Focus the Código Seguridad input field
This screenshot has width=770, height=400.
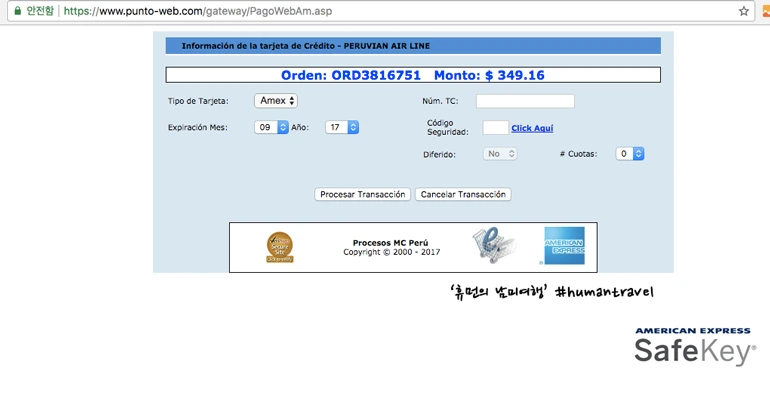[x=495, y=128]
